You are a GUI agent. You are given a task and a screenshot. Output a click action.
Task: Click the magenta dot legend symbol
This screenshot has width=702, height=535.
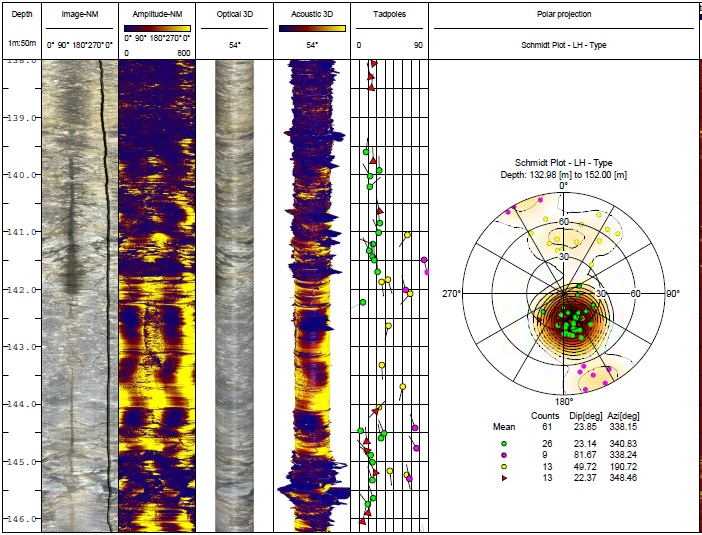(504, 455)
